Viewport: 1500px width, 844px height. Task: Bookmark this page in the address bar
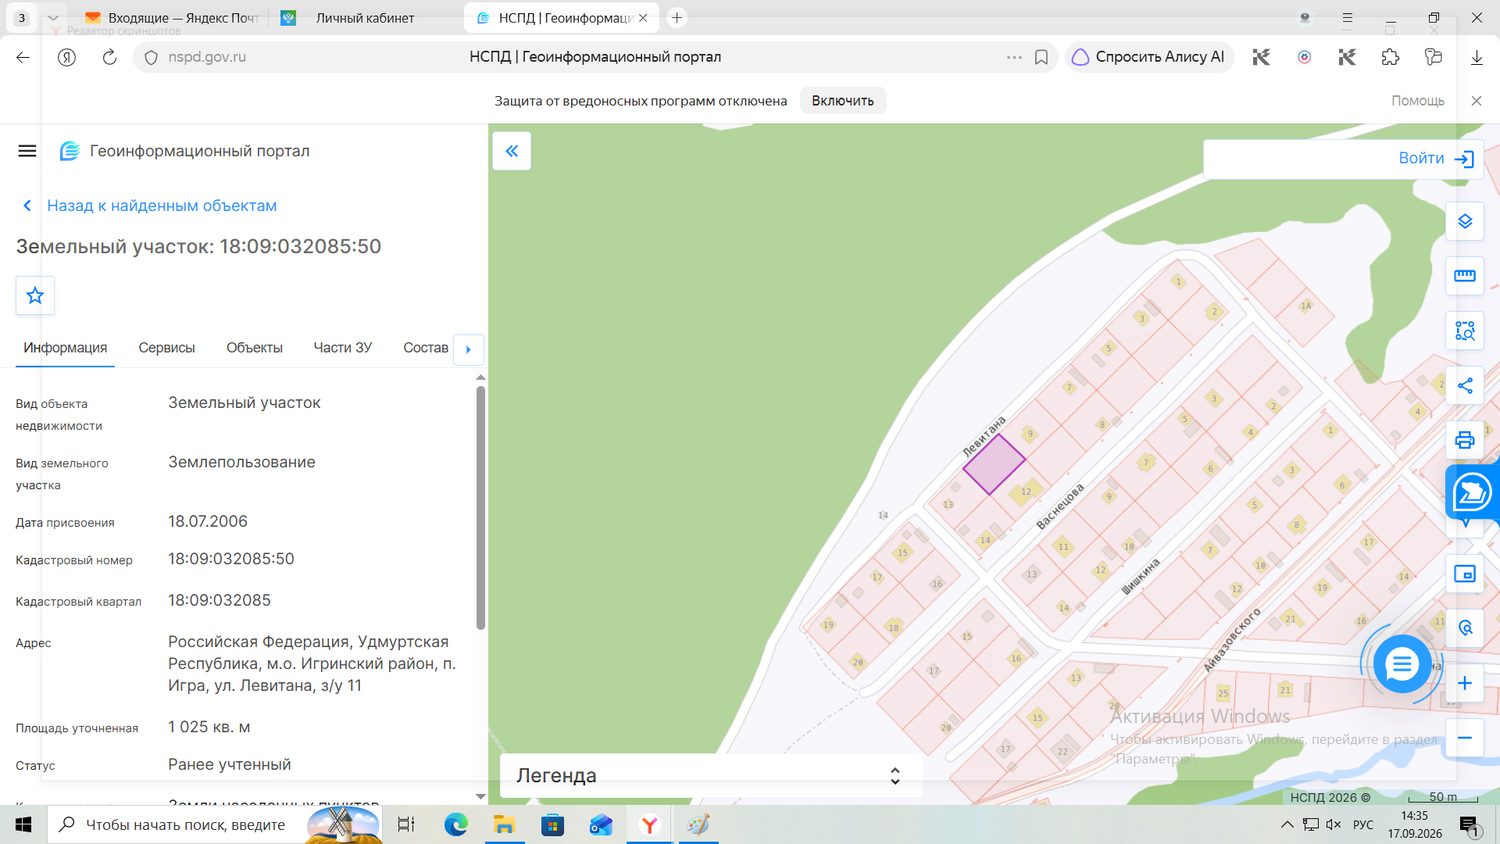[1041, 57]
